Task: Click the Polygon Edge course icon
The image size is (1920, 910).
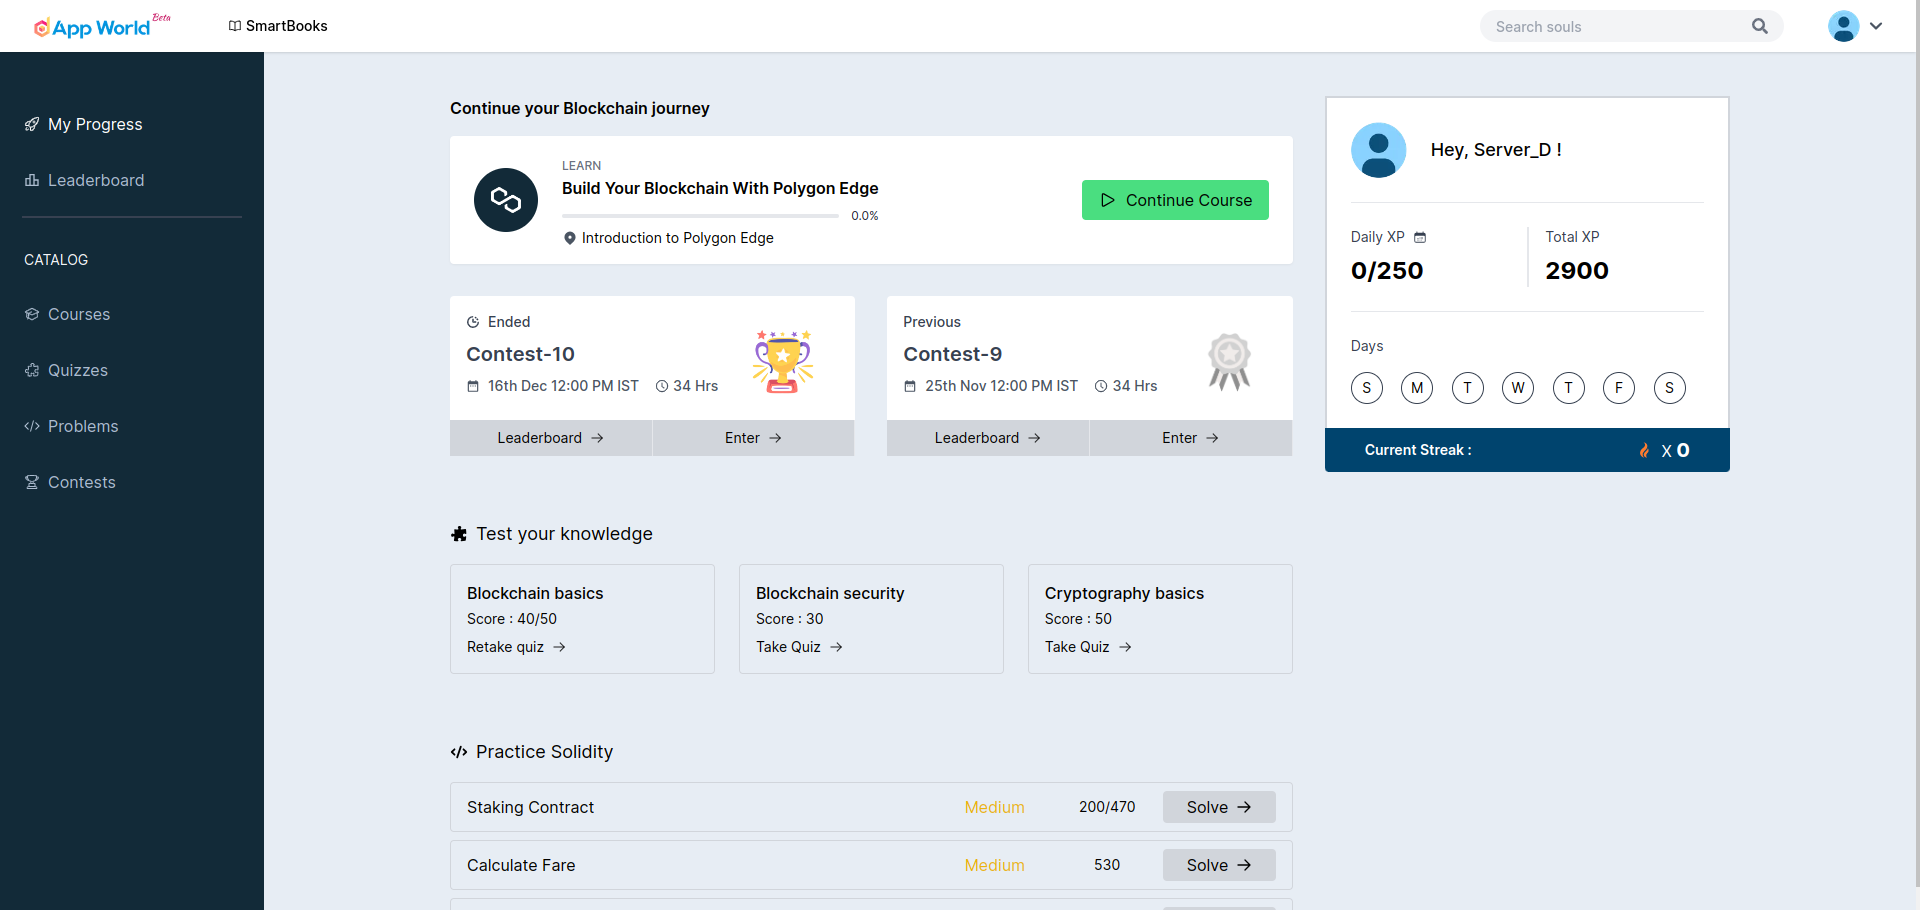Action: coord(506,200)
